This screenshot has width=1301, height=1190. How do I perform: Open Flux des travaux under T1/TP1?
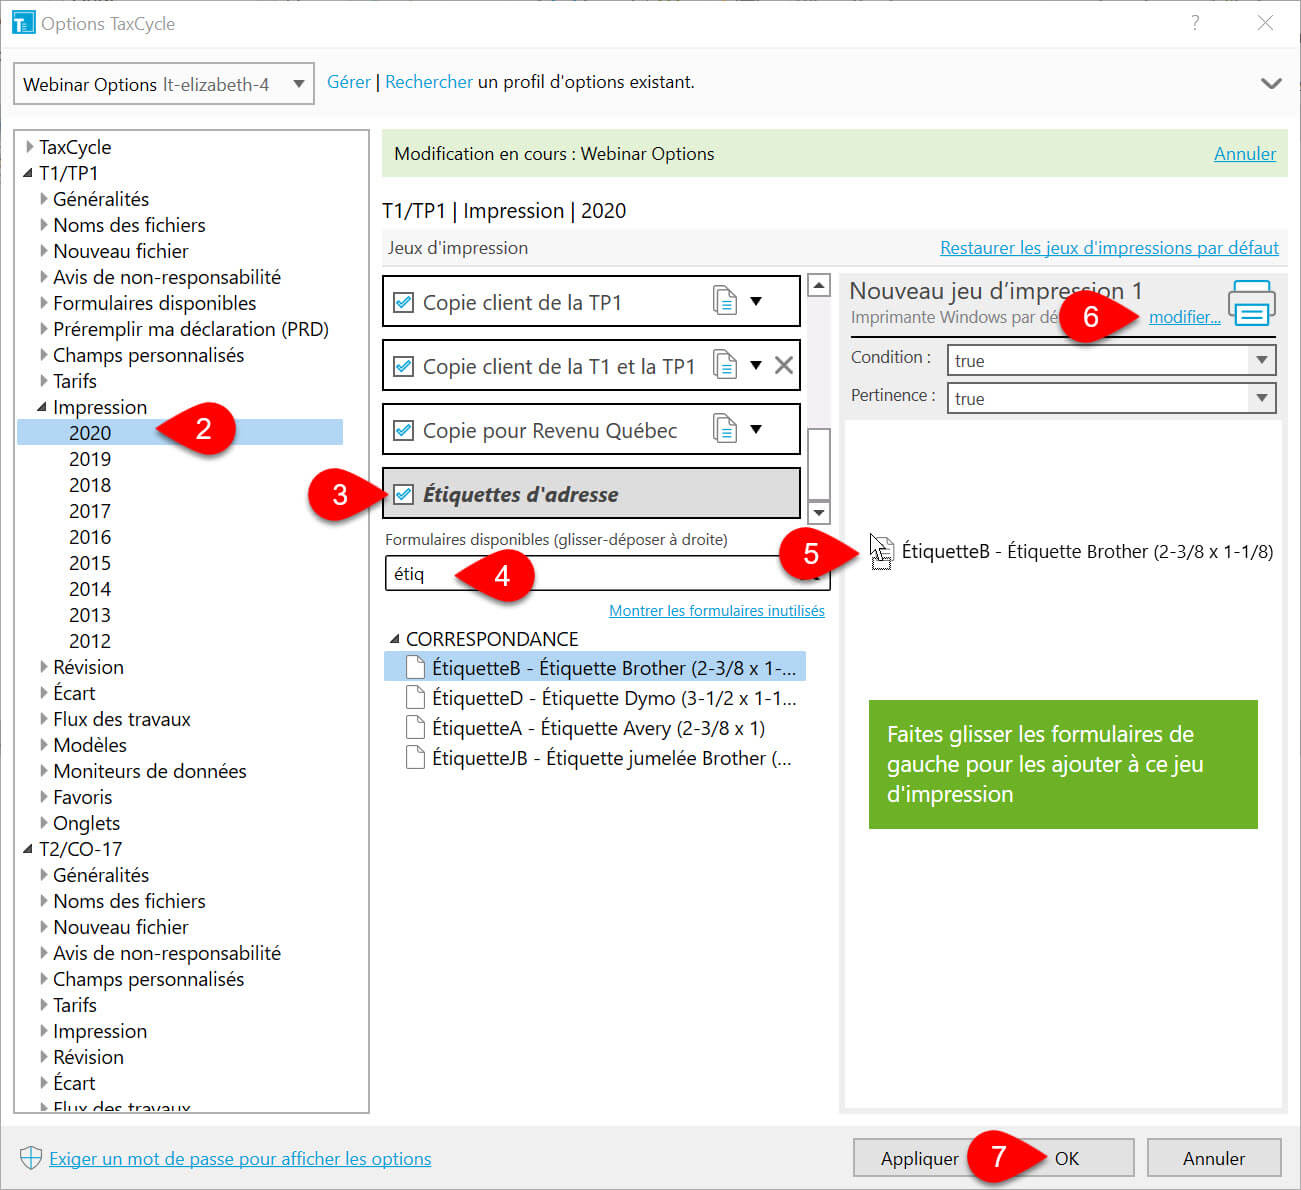point(121,719)
